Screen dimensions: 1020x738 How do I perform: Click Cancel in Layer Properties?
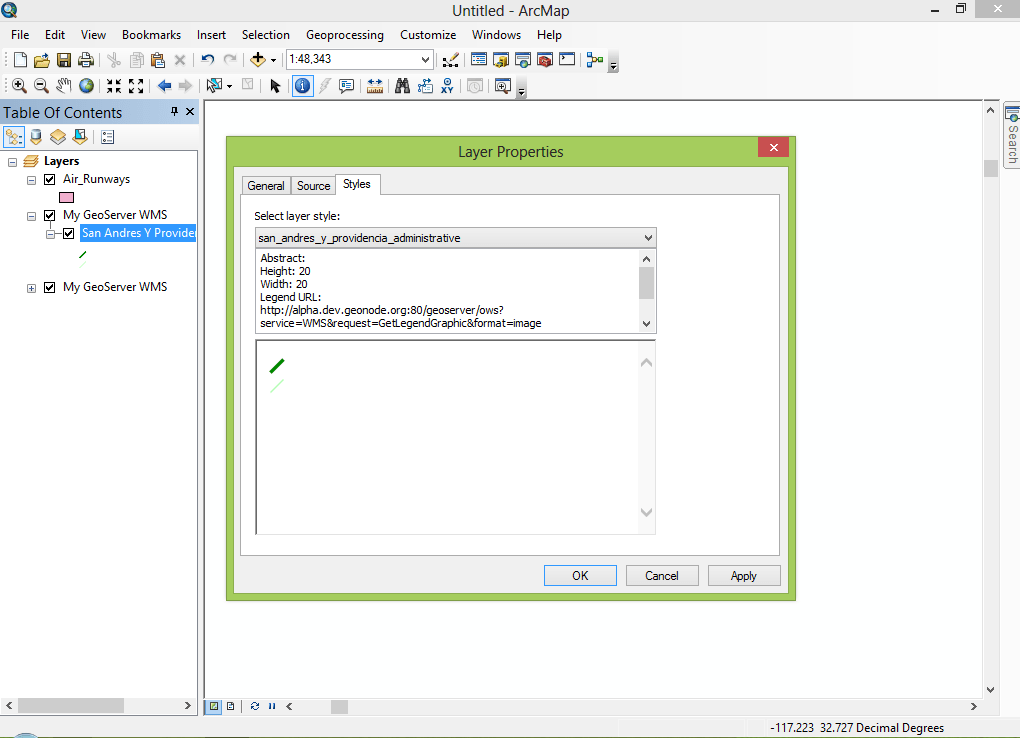(662, 576)
